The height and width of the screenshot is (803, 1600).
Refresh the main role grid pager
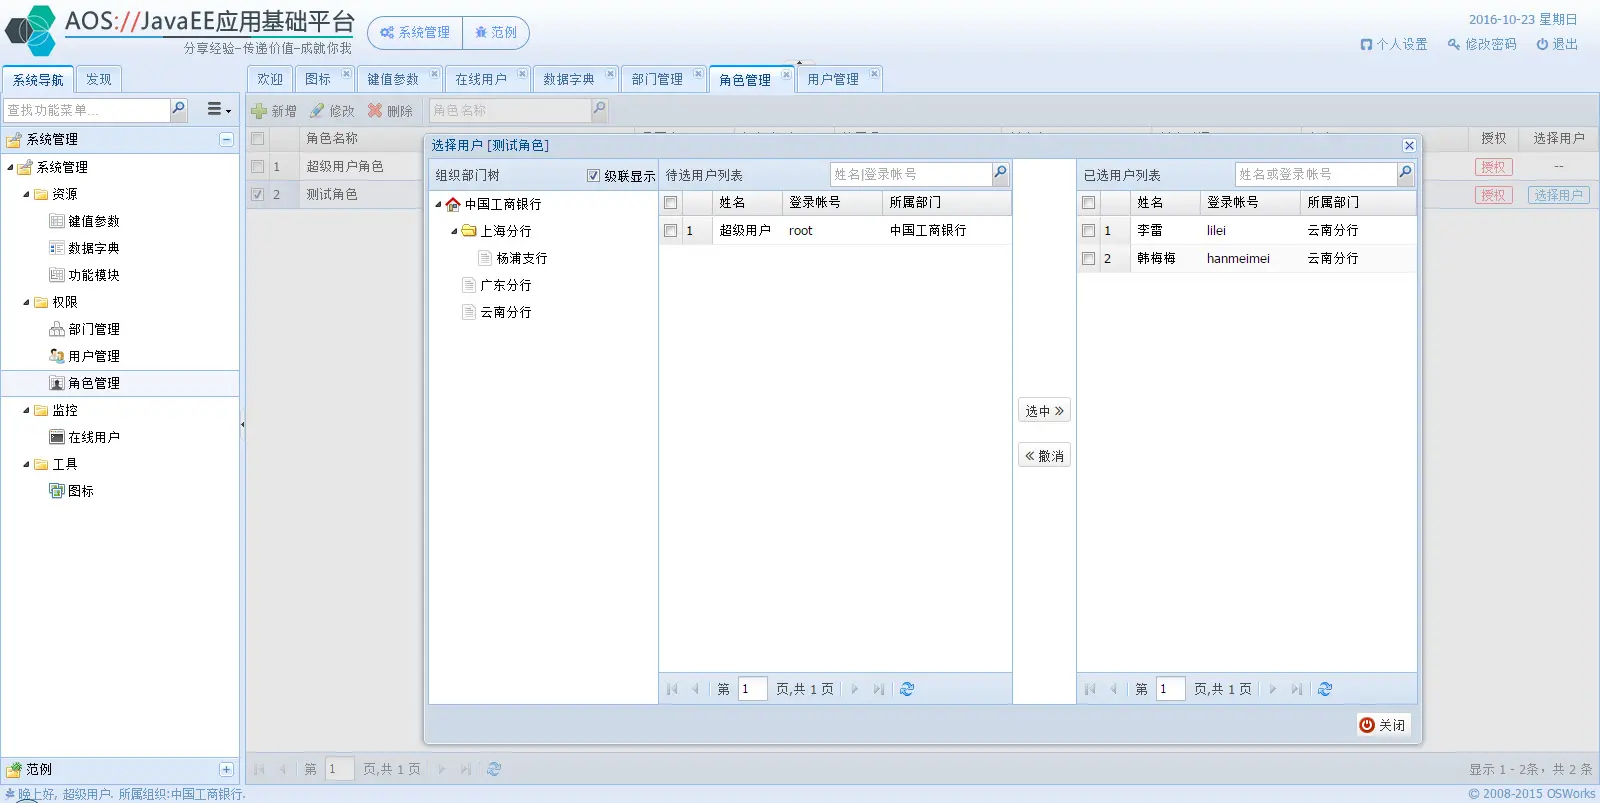(x=494, y=769)
